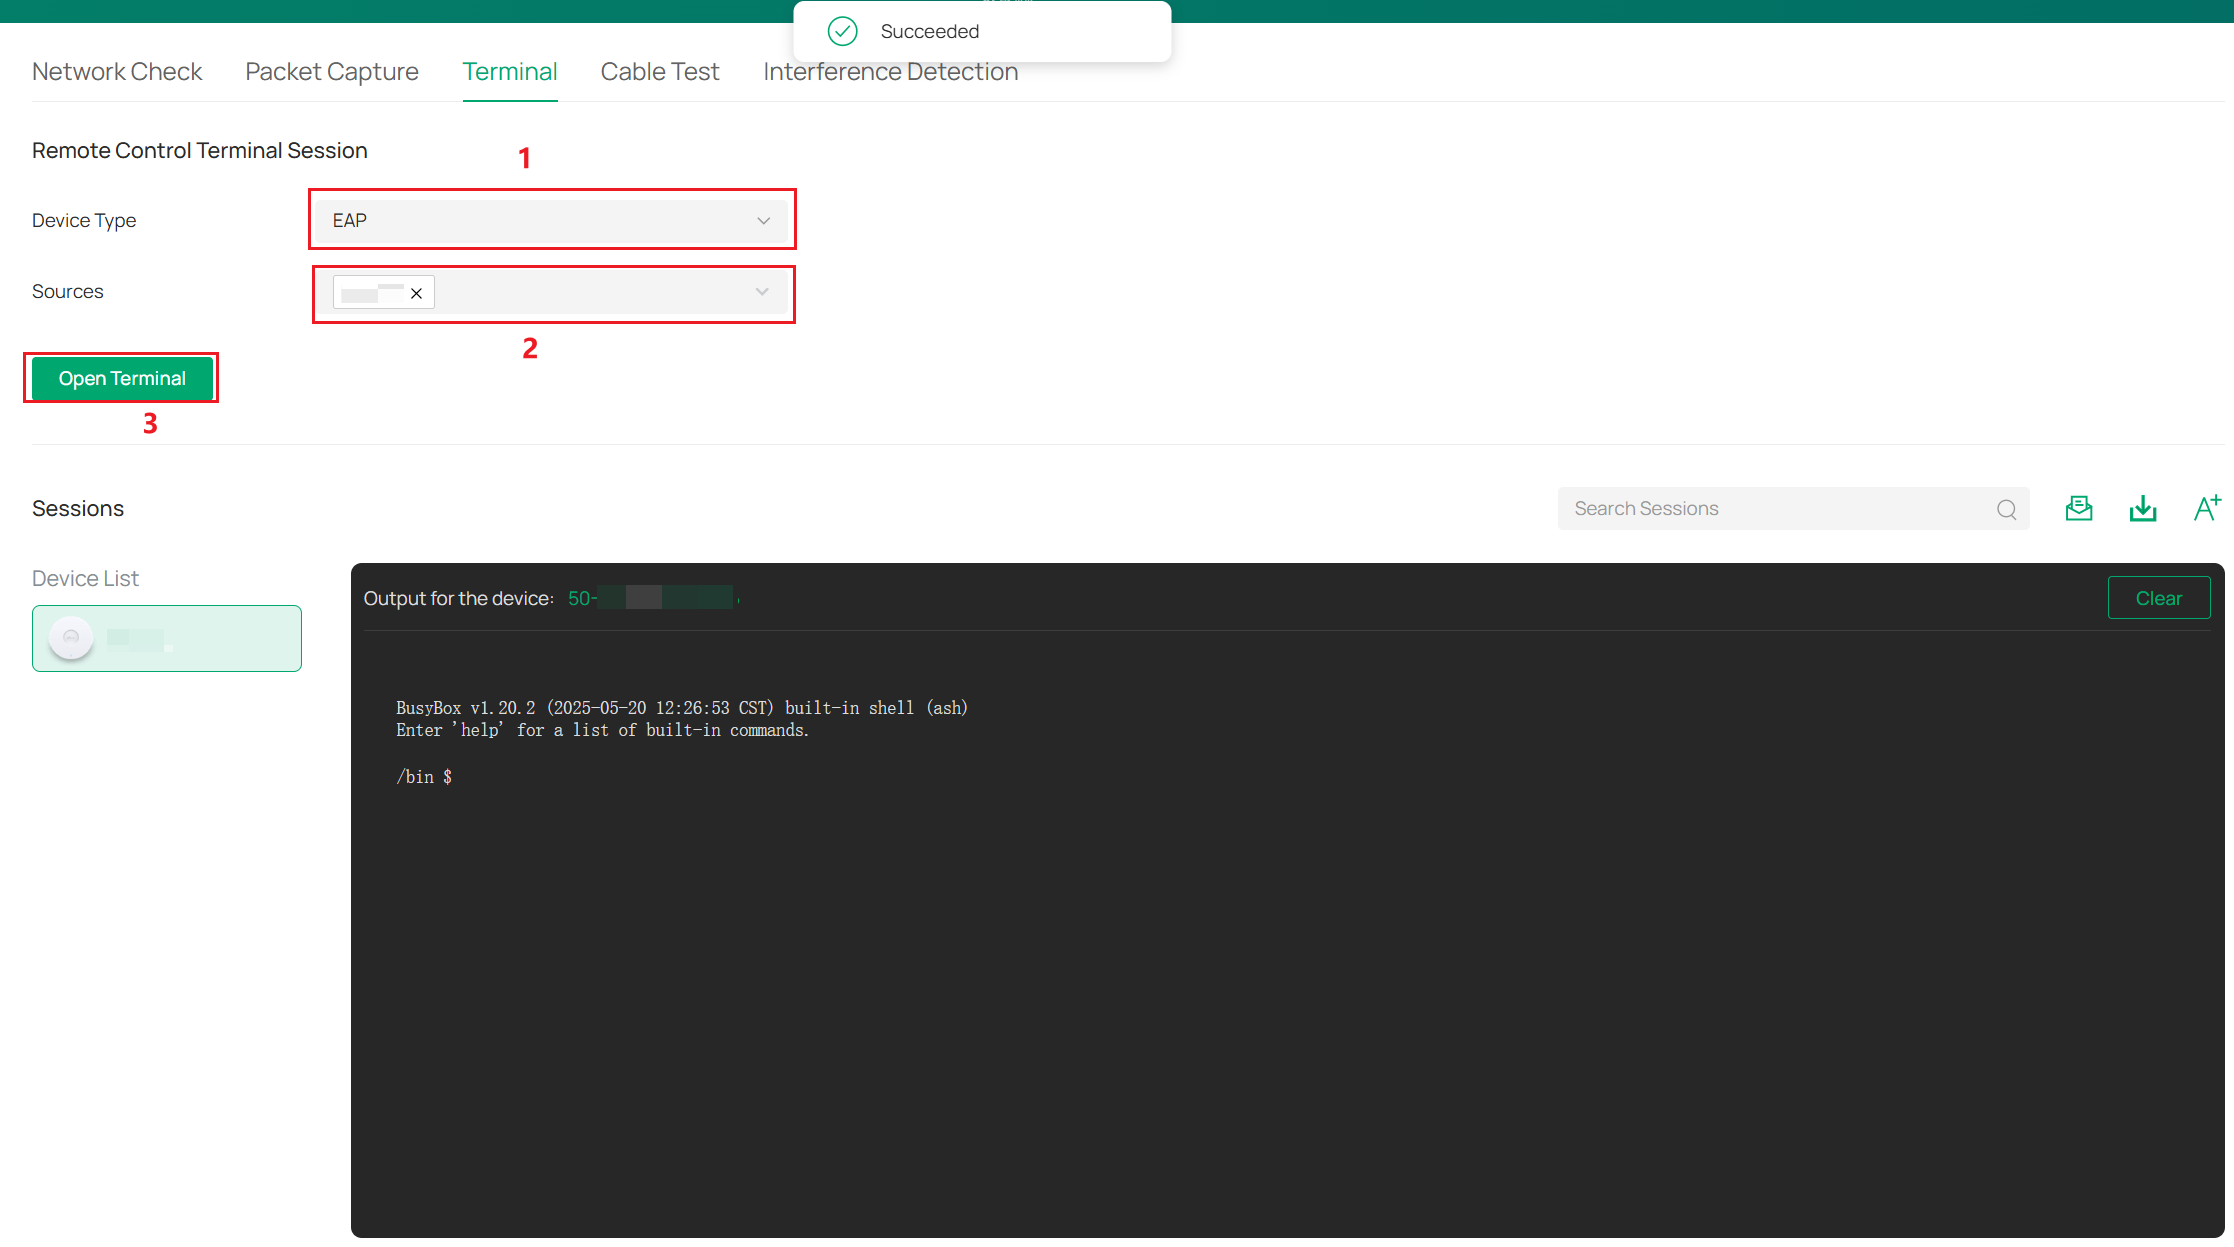The height and width of the screenshot is (1247, 2234).
Task: Open the Interference Detection tab
Action: [x=891, y=71]
